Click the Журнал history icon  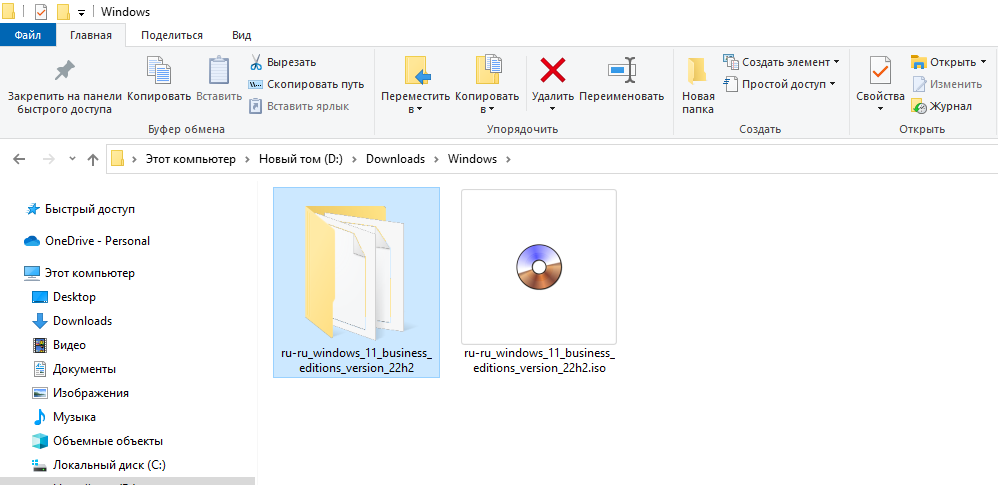click(x=919, y=106)
